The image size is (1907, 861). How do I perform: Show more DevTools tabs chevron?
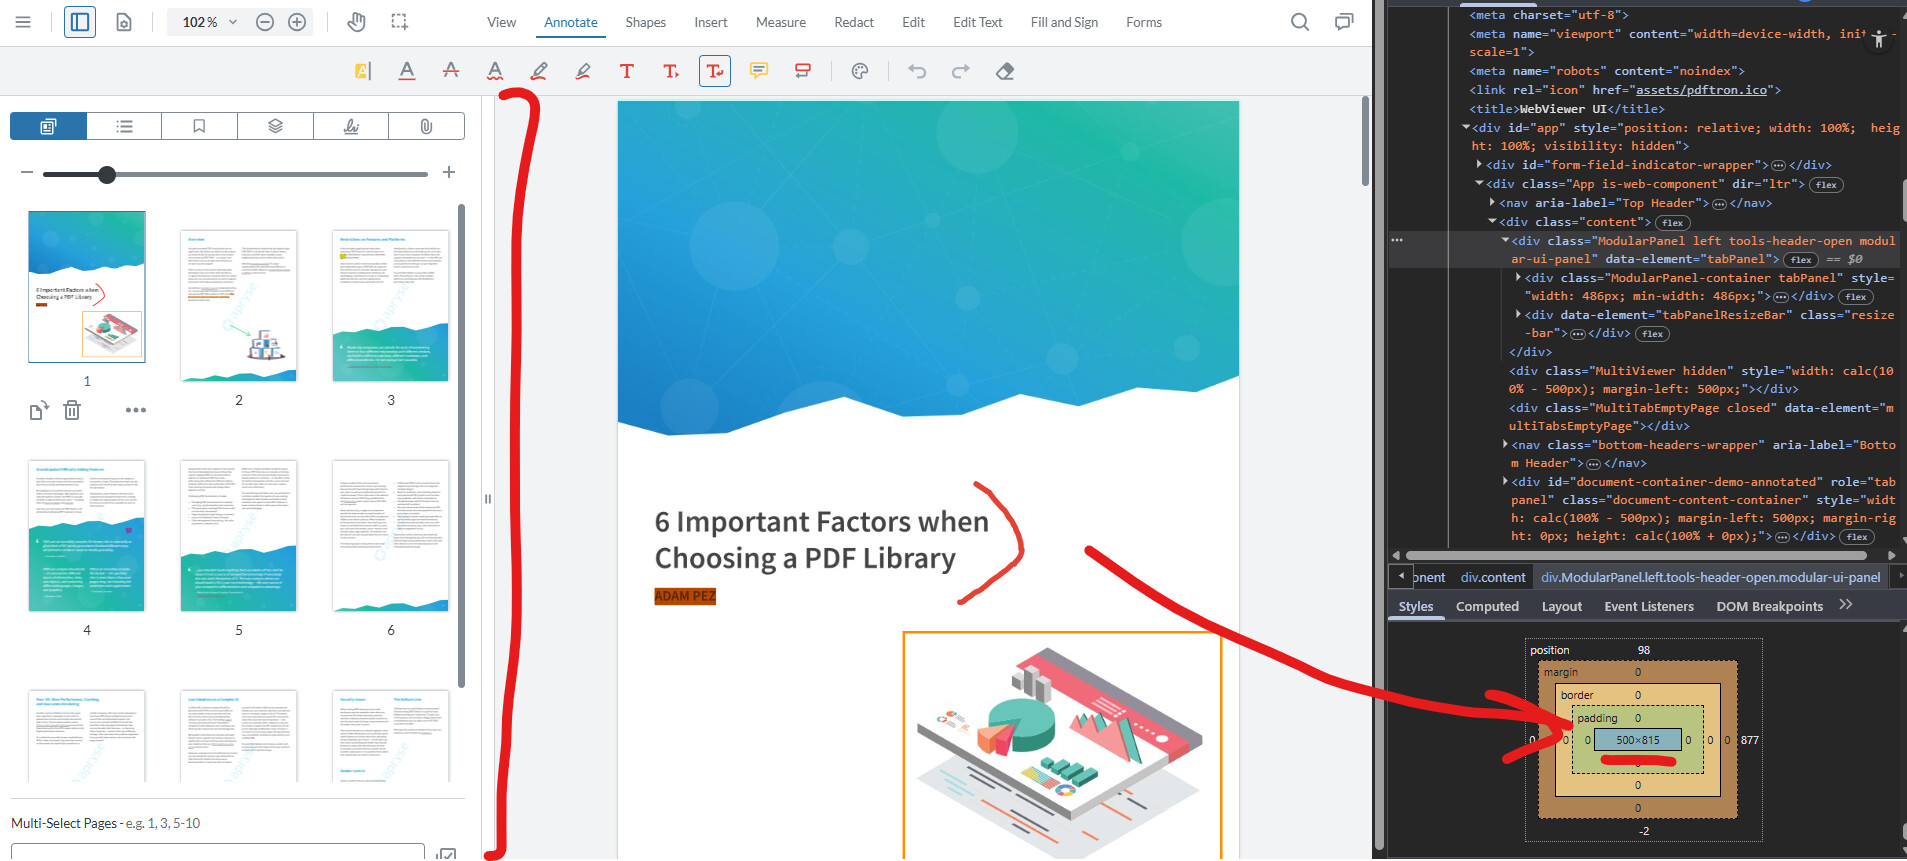coord(1845,605)
